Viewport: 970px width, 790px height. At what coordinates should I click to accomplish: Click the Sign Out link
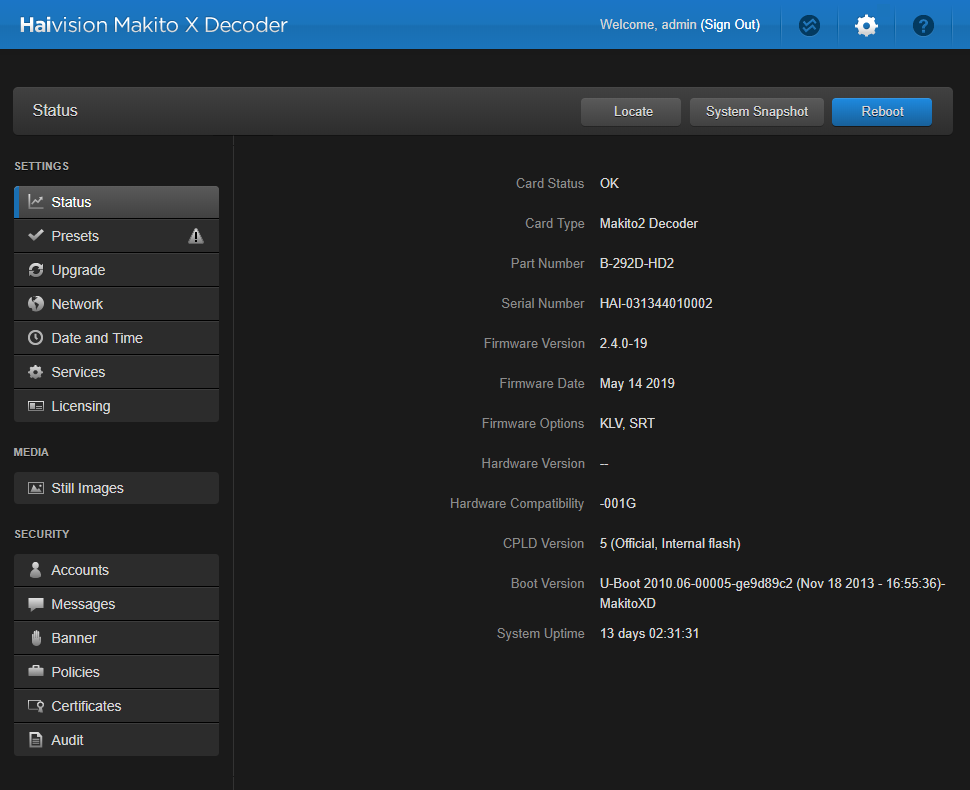tap(730, 25)
